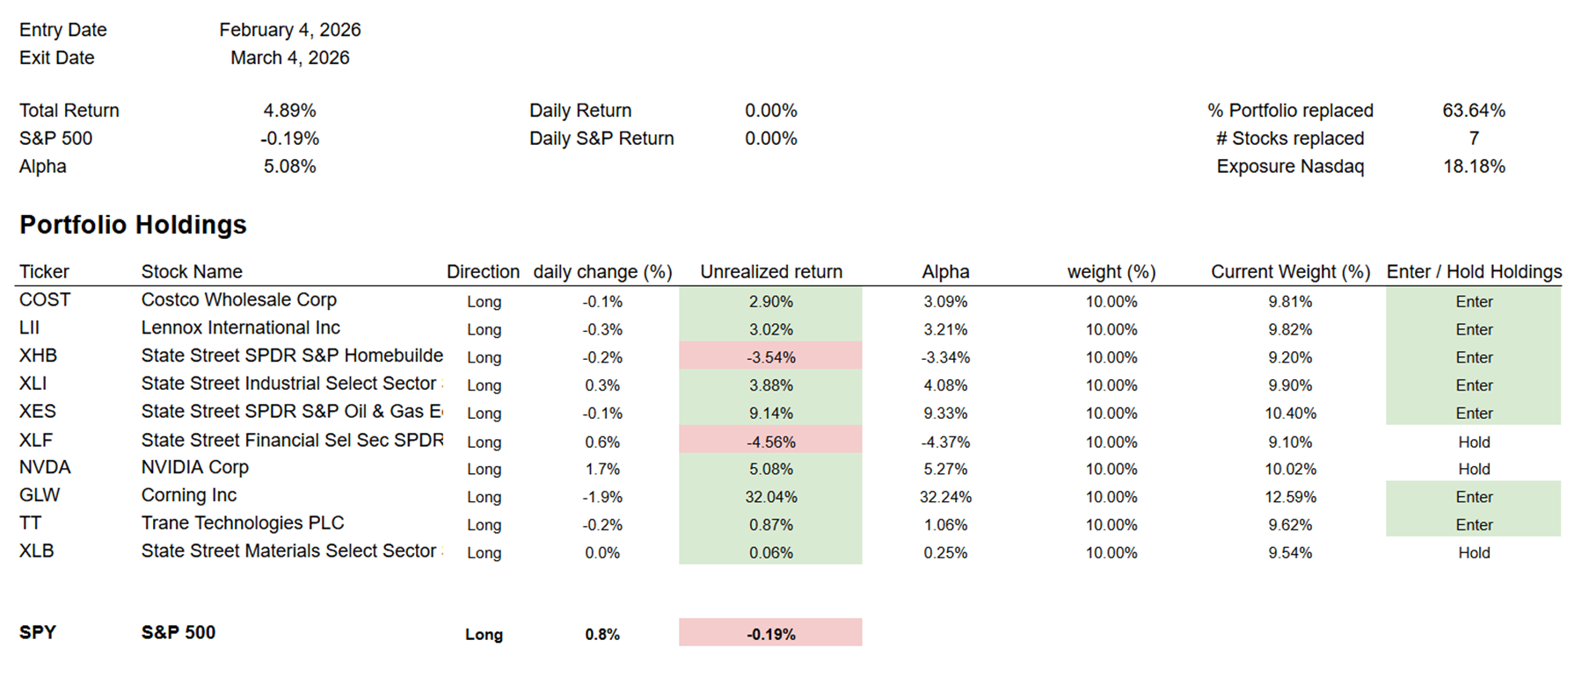Click the Total Return value 4.89%
Screen dimensions: 1589x676
tap(290, 111)
